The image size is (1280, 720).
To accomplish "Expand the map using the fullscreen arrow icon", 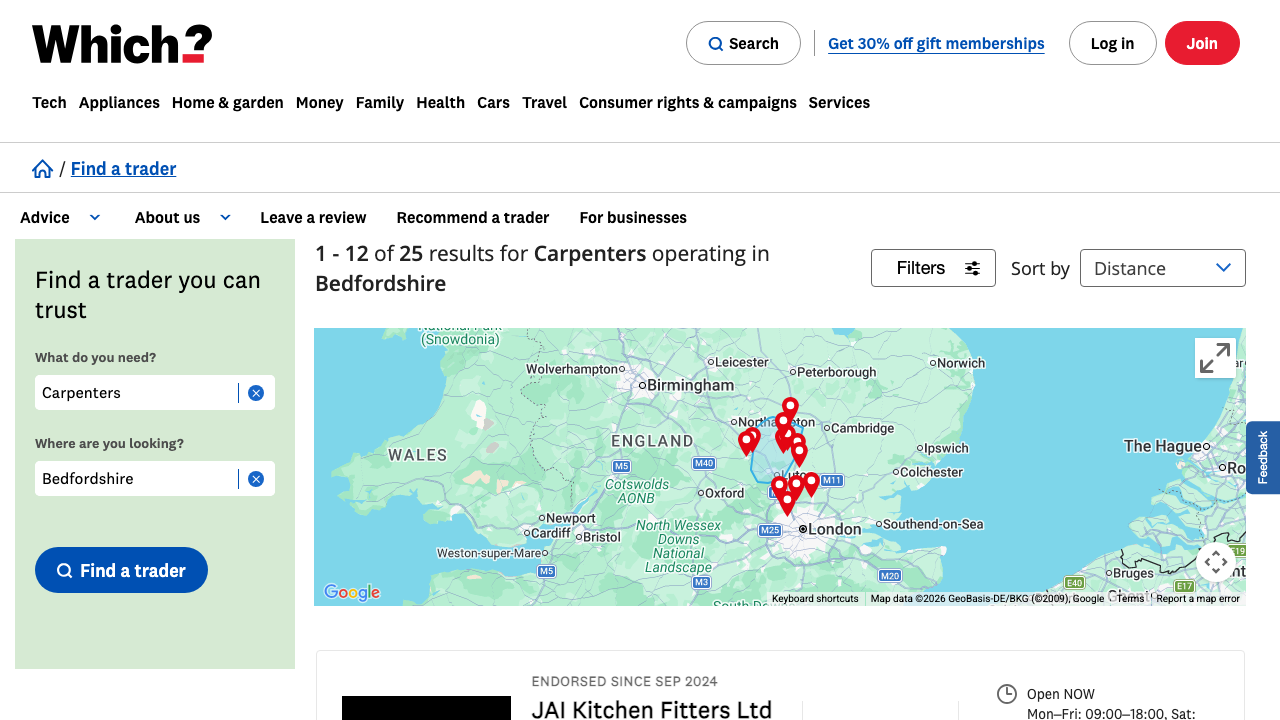I will (x=1215, y=357).
